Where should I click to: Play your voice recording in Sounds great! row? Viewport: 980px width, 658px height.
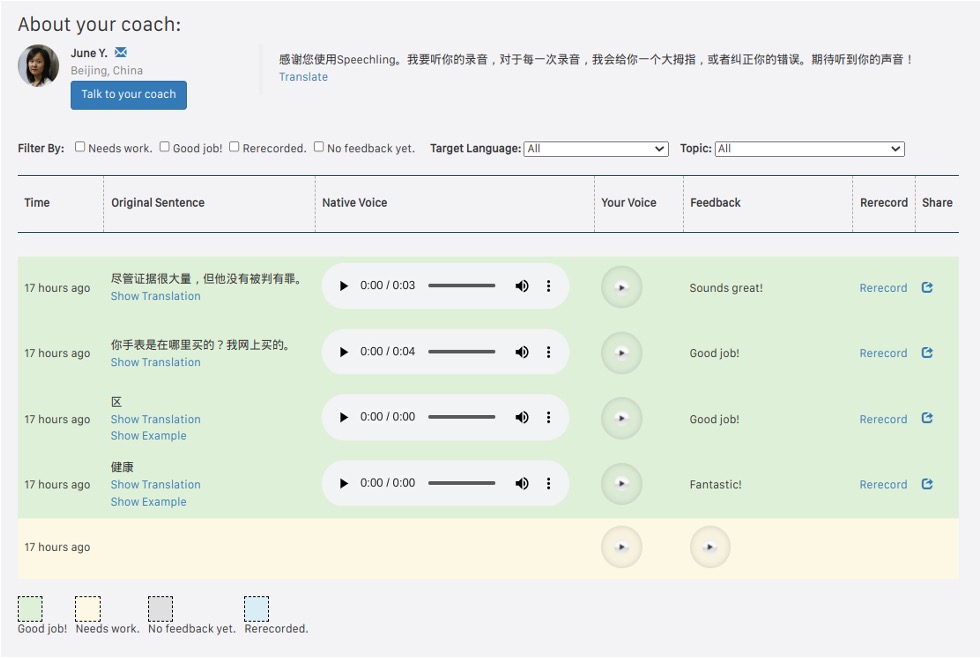(621, 287)
